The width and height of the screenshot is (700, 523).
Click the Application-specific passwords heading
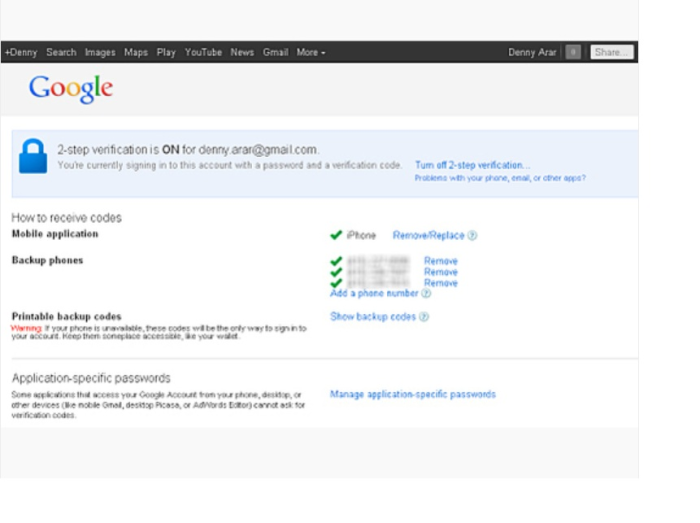tap(91, 378)
